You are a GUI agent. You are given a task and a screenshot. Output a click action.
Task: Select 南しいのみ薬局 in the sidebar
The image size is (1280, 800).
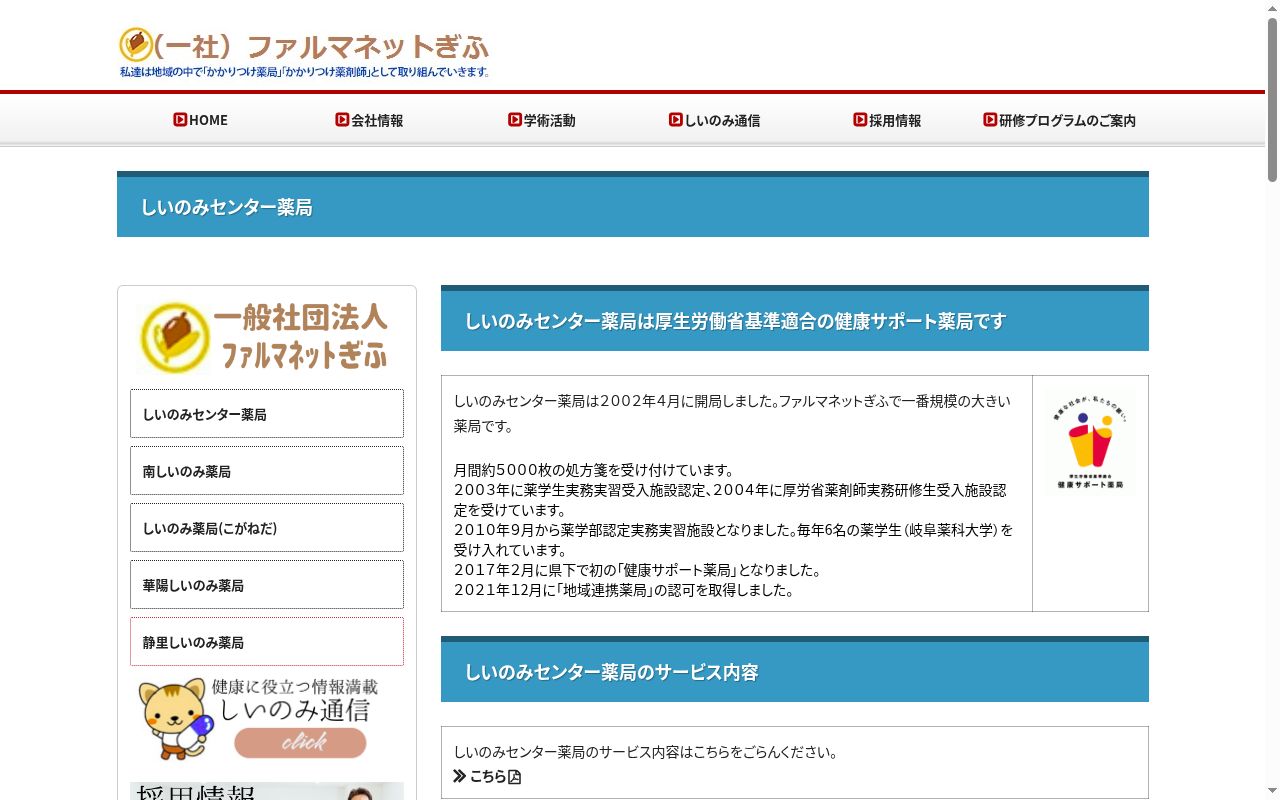pyautogui.click(x=267, y=471)
